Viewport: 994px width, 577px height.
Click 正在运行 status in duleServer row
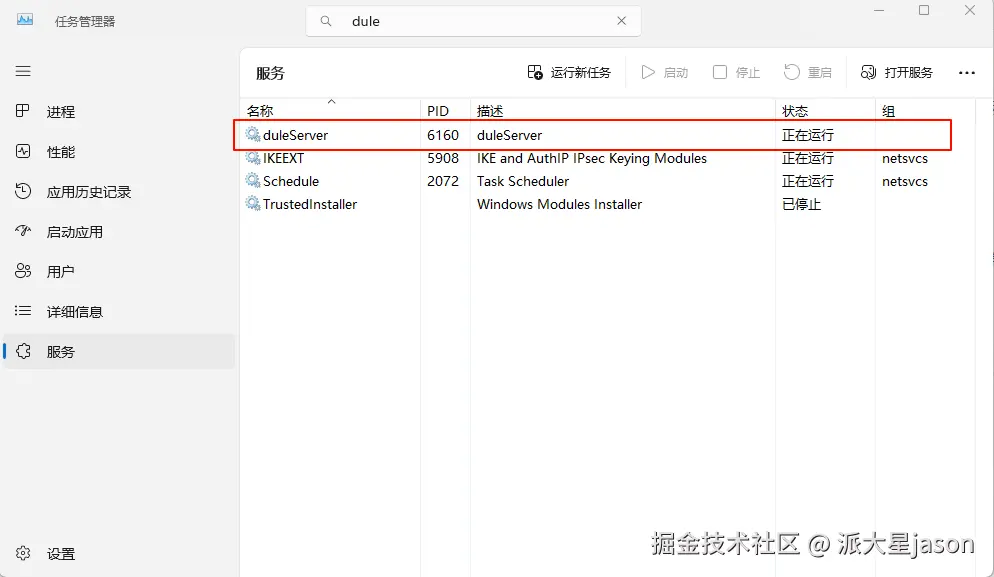click(808, 135)
